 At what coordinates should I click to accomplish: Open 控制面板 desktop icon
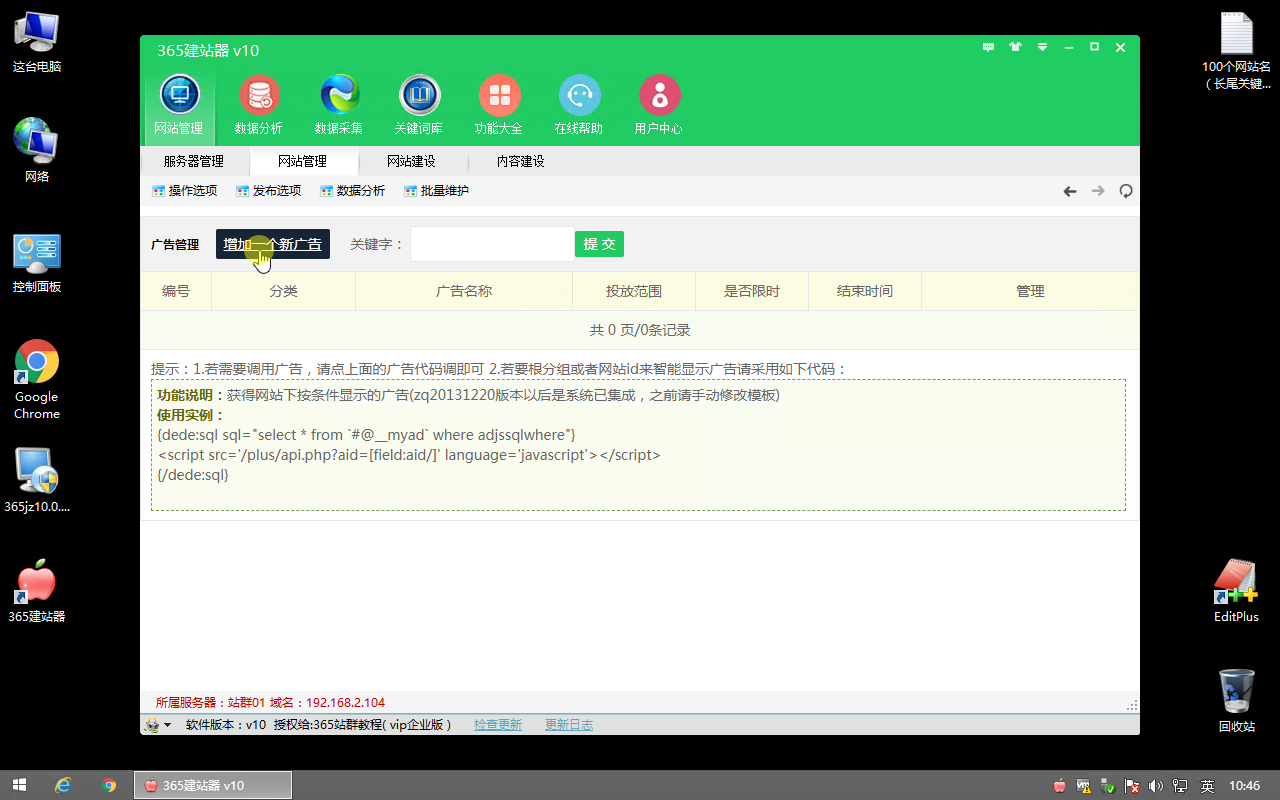click(37, 263)
